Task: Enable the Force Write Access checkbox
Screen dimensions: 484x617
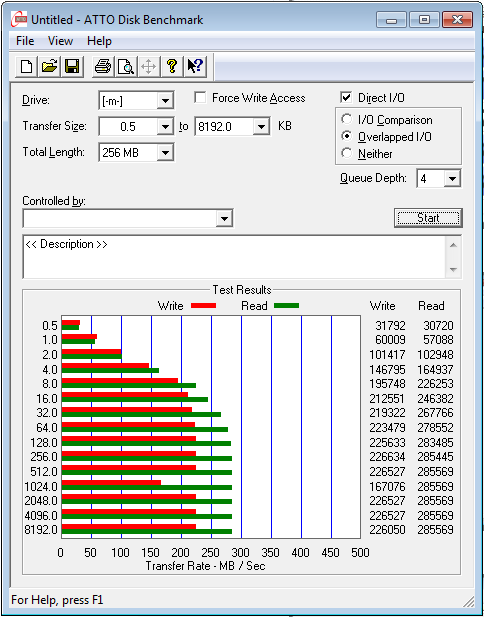Action: tap(200, 98)
